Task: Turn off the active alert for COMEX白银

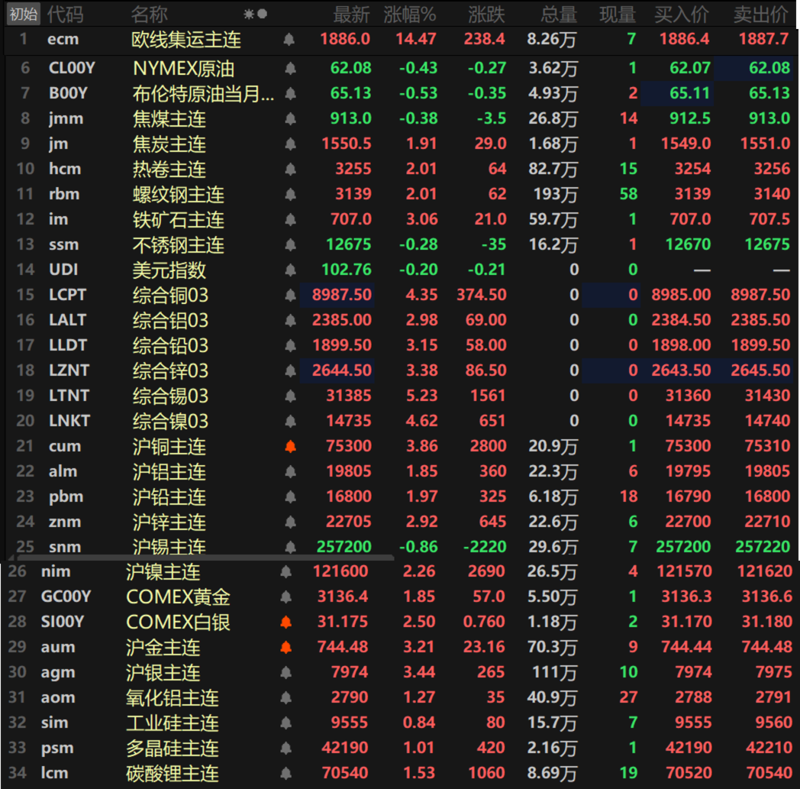Action: point(287,622)
